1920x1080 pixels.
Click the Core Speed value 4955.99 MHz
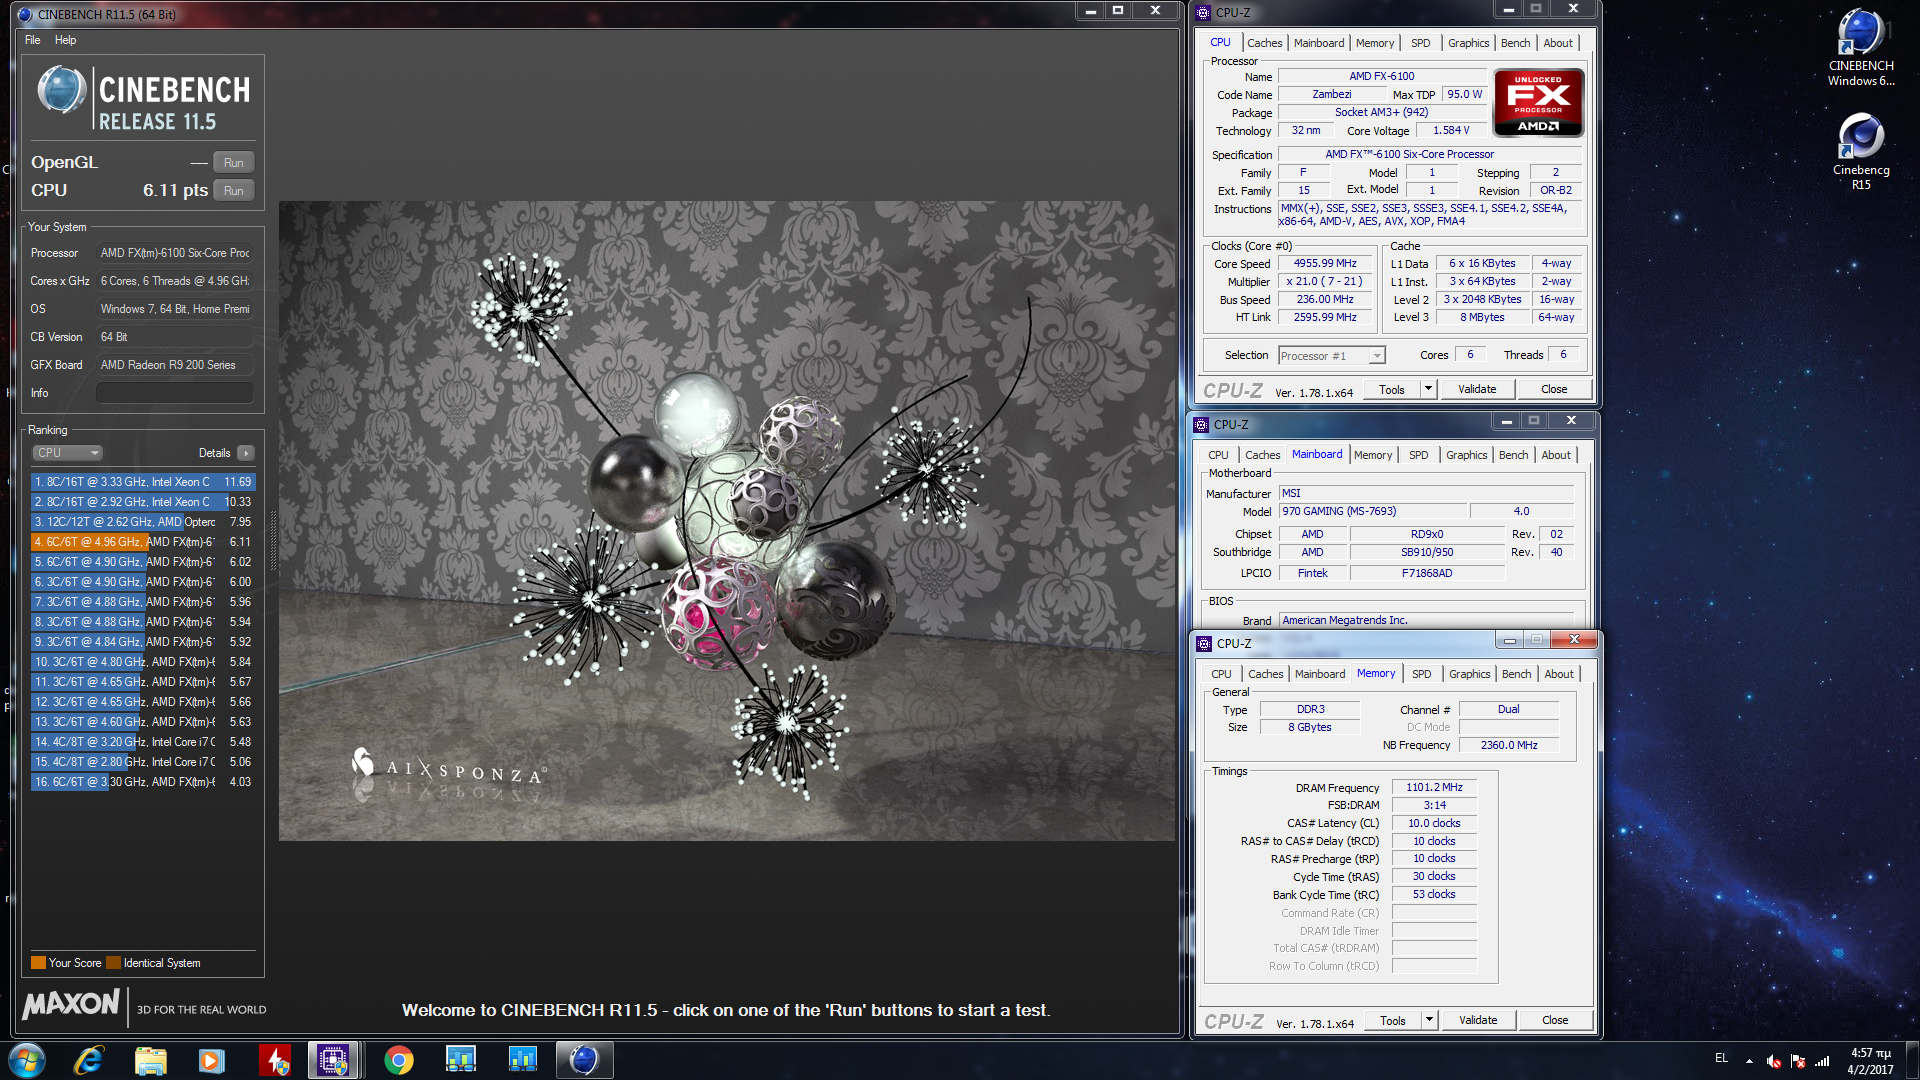[x=1325, y=264]
